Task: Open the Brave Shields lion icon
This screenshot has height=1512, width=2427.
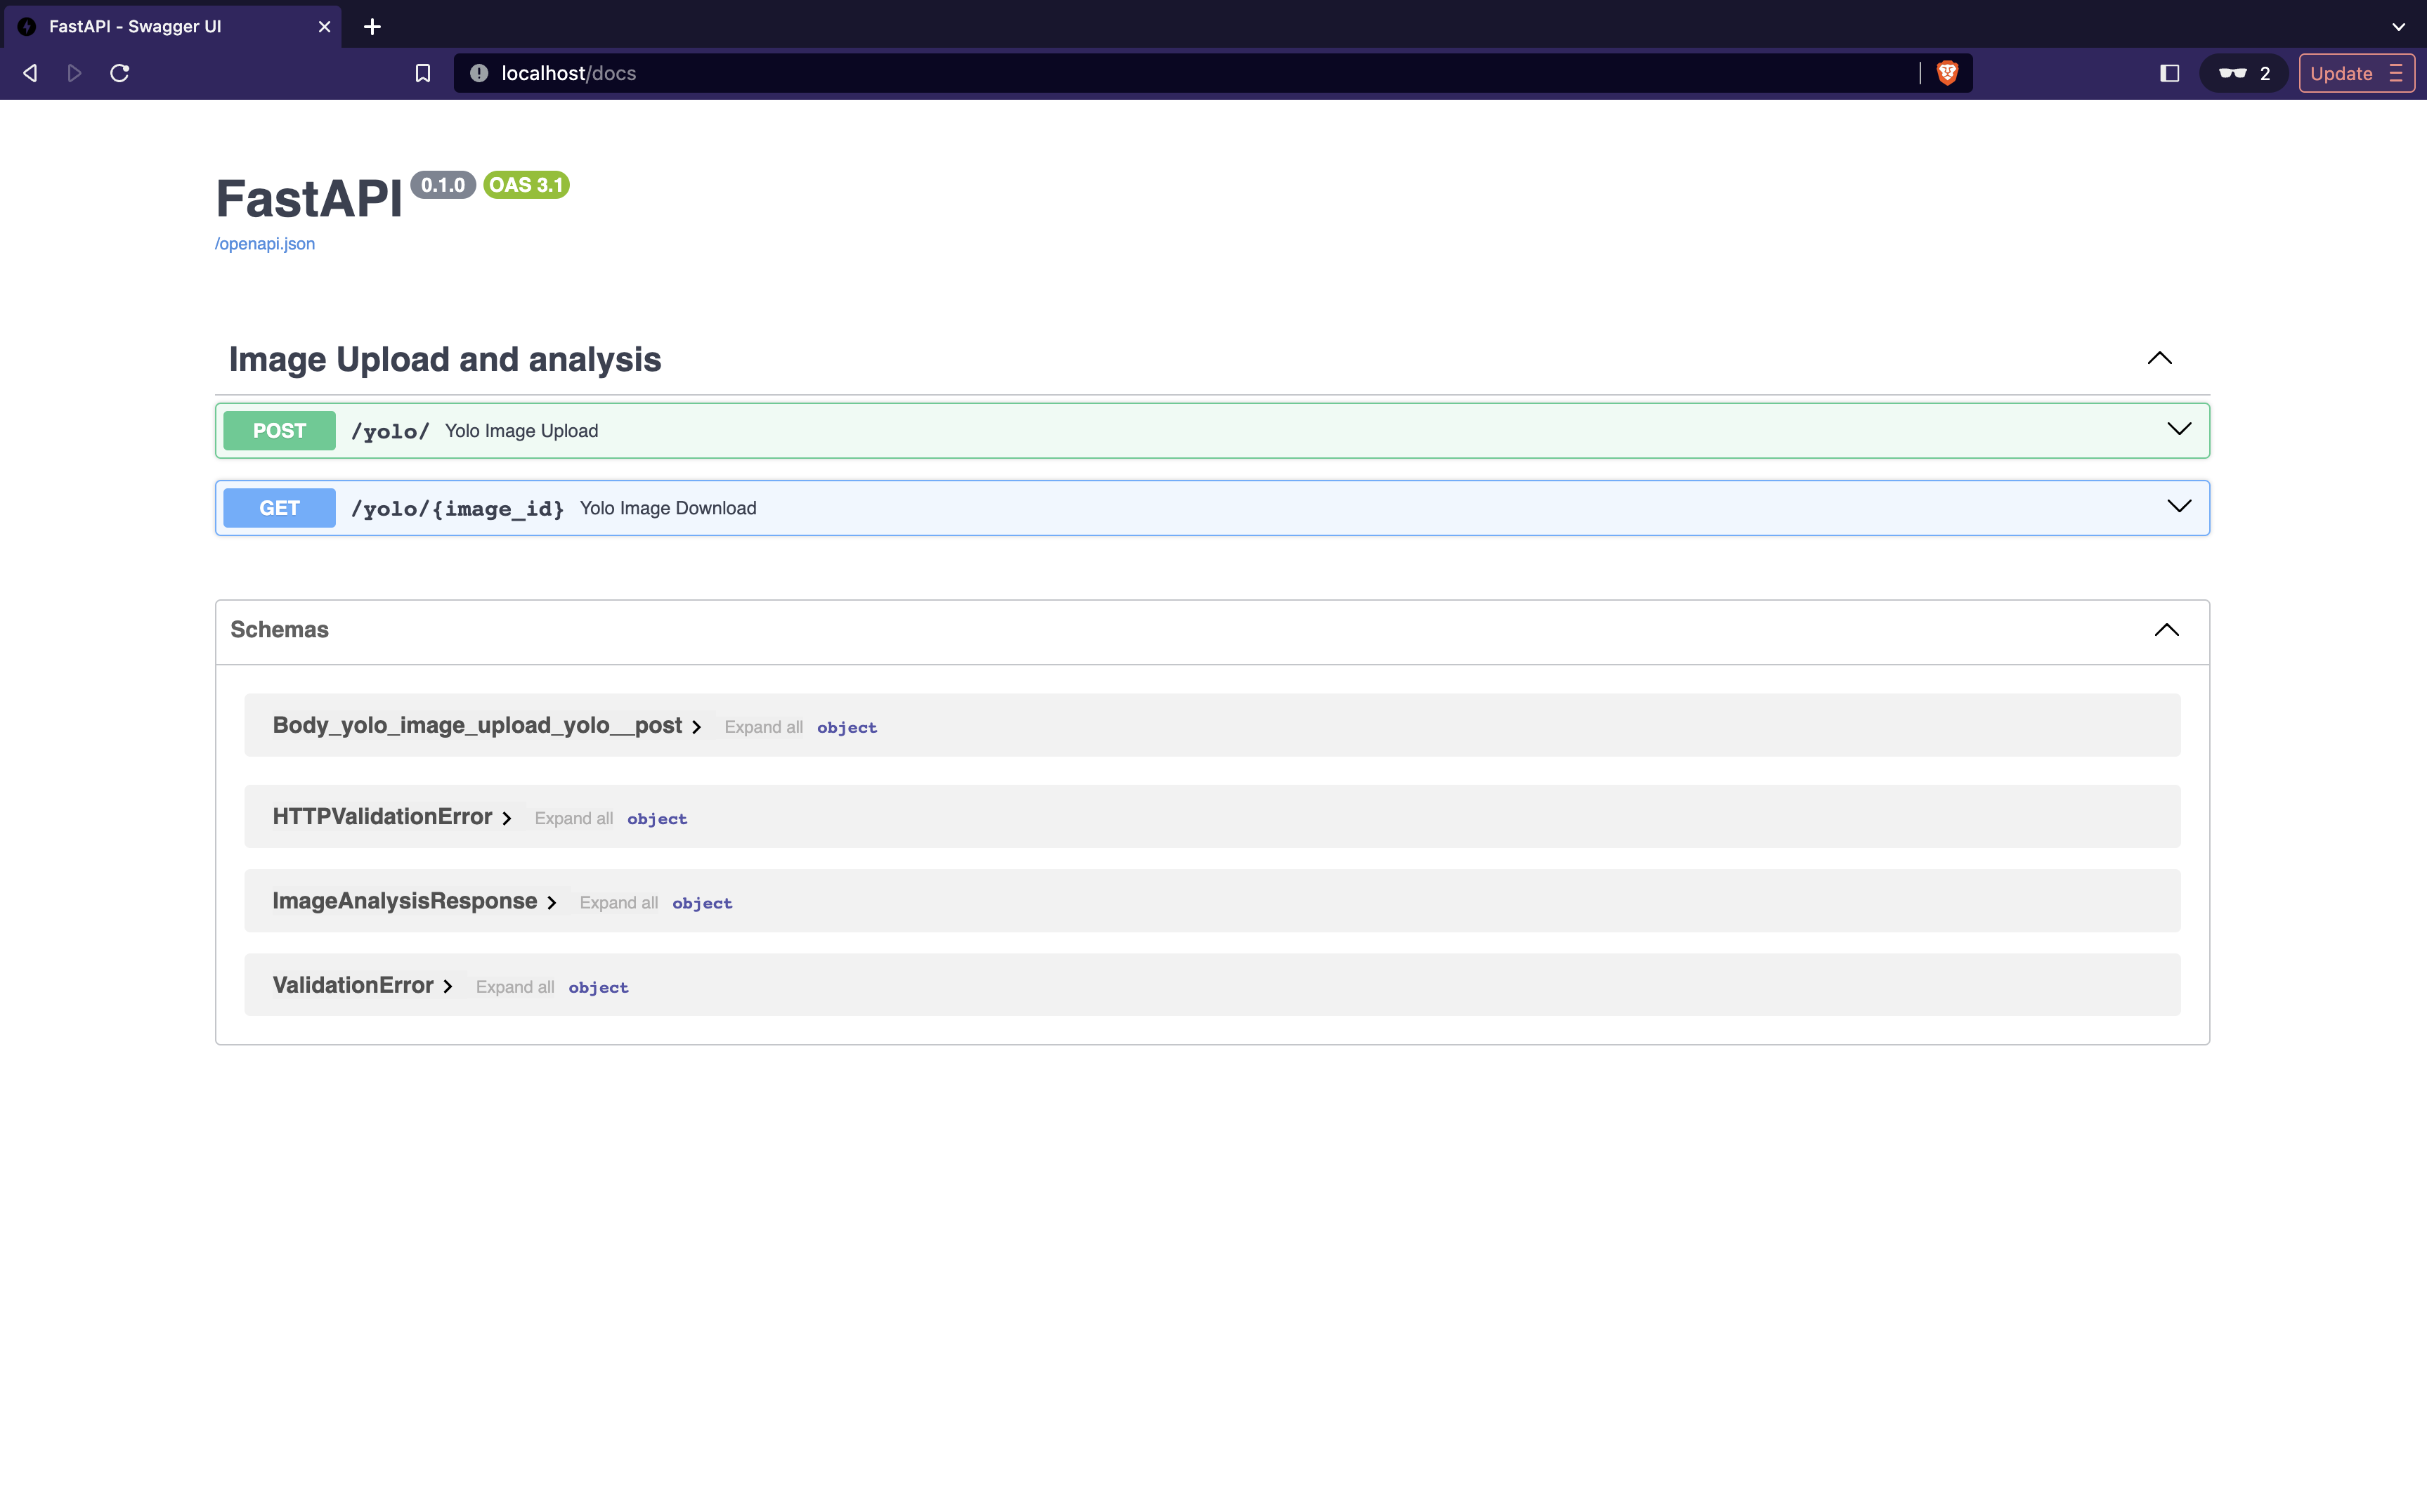Action: click(1946, 73)
